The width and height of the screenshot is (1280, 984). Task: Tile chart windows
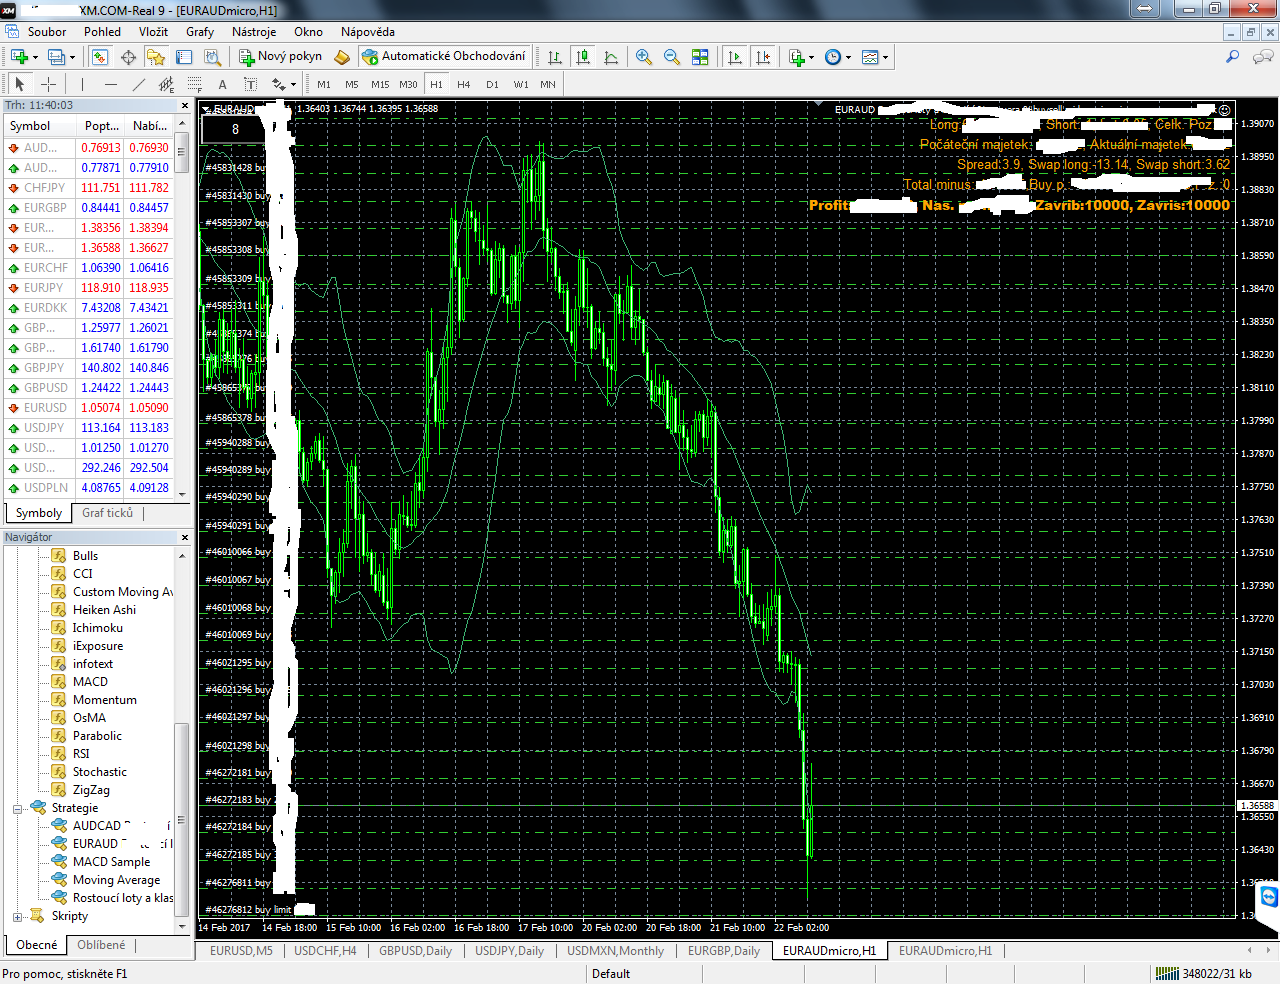click(x=700, y=57)
